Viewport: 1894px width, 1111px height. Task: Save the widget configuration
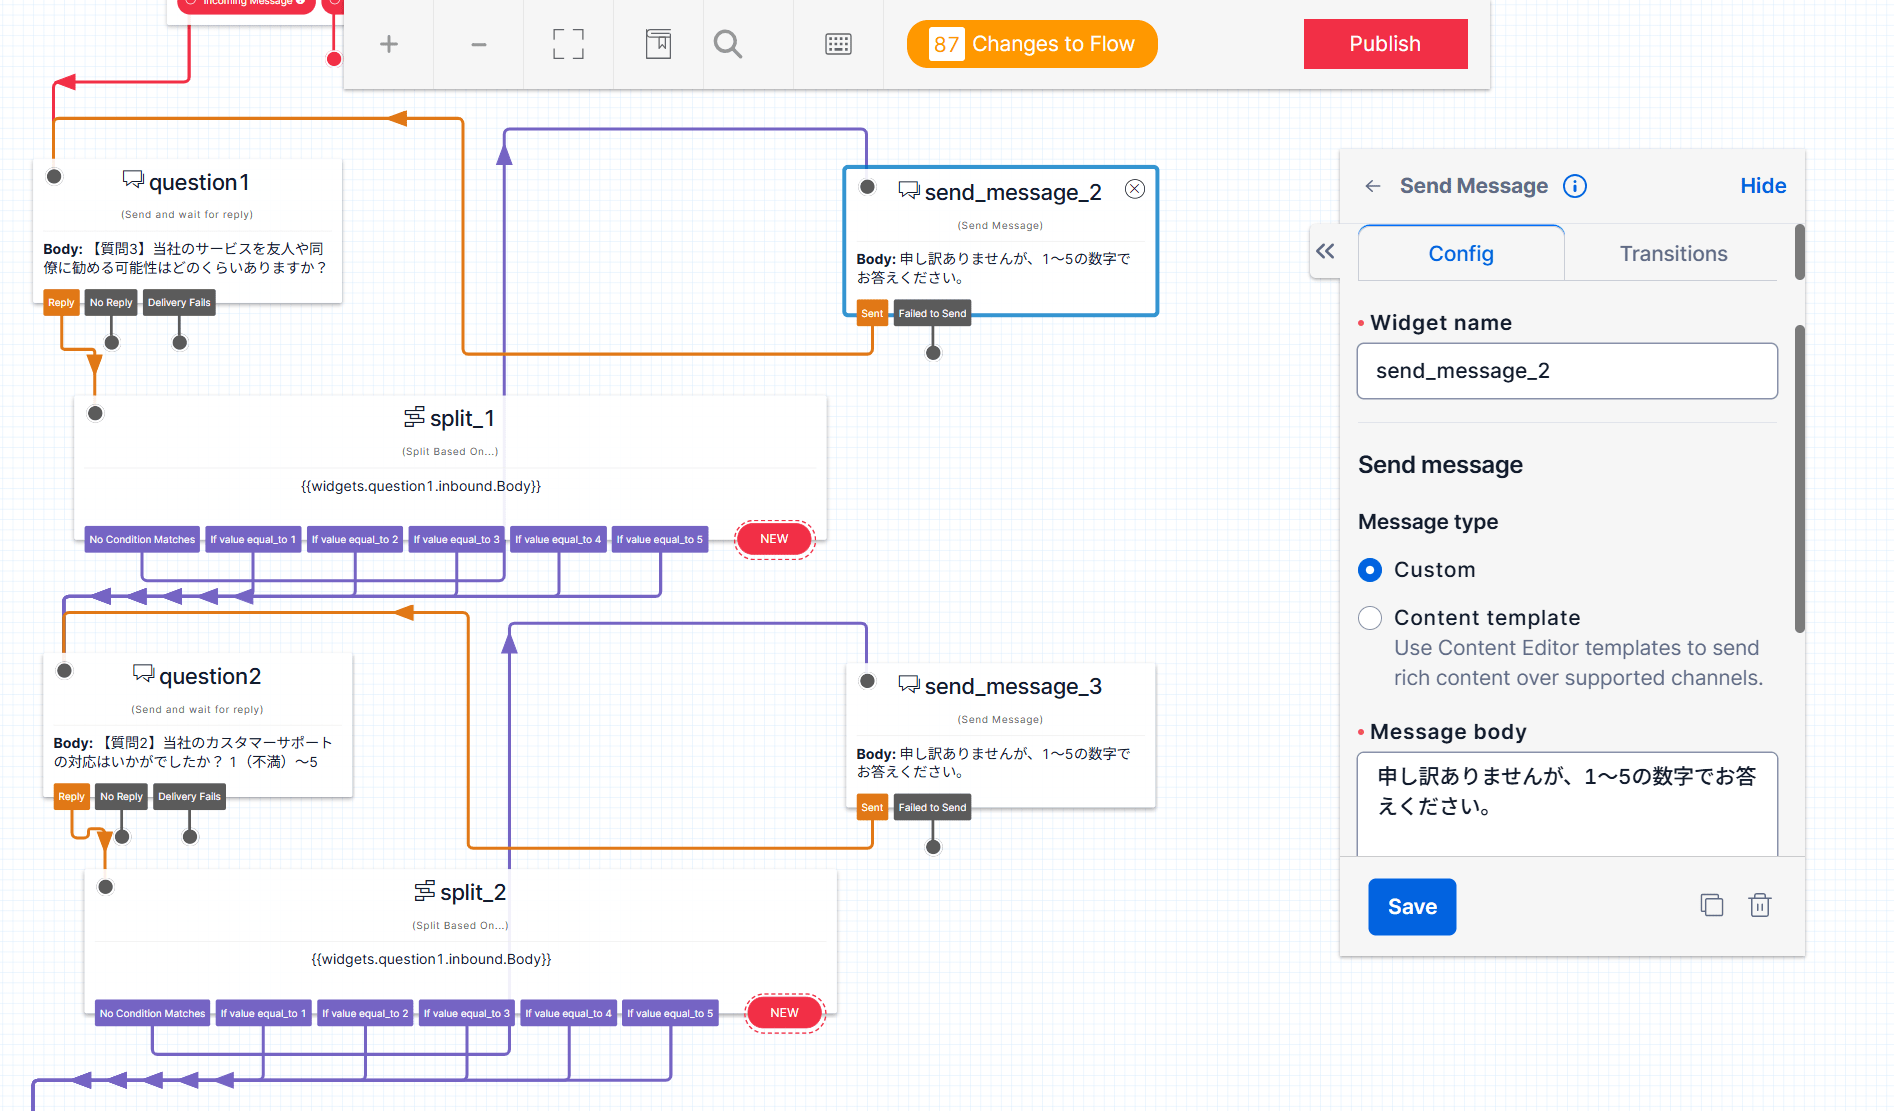coord(1412,907)
